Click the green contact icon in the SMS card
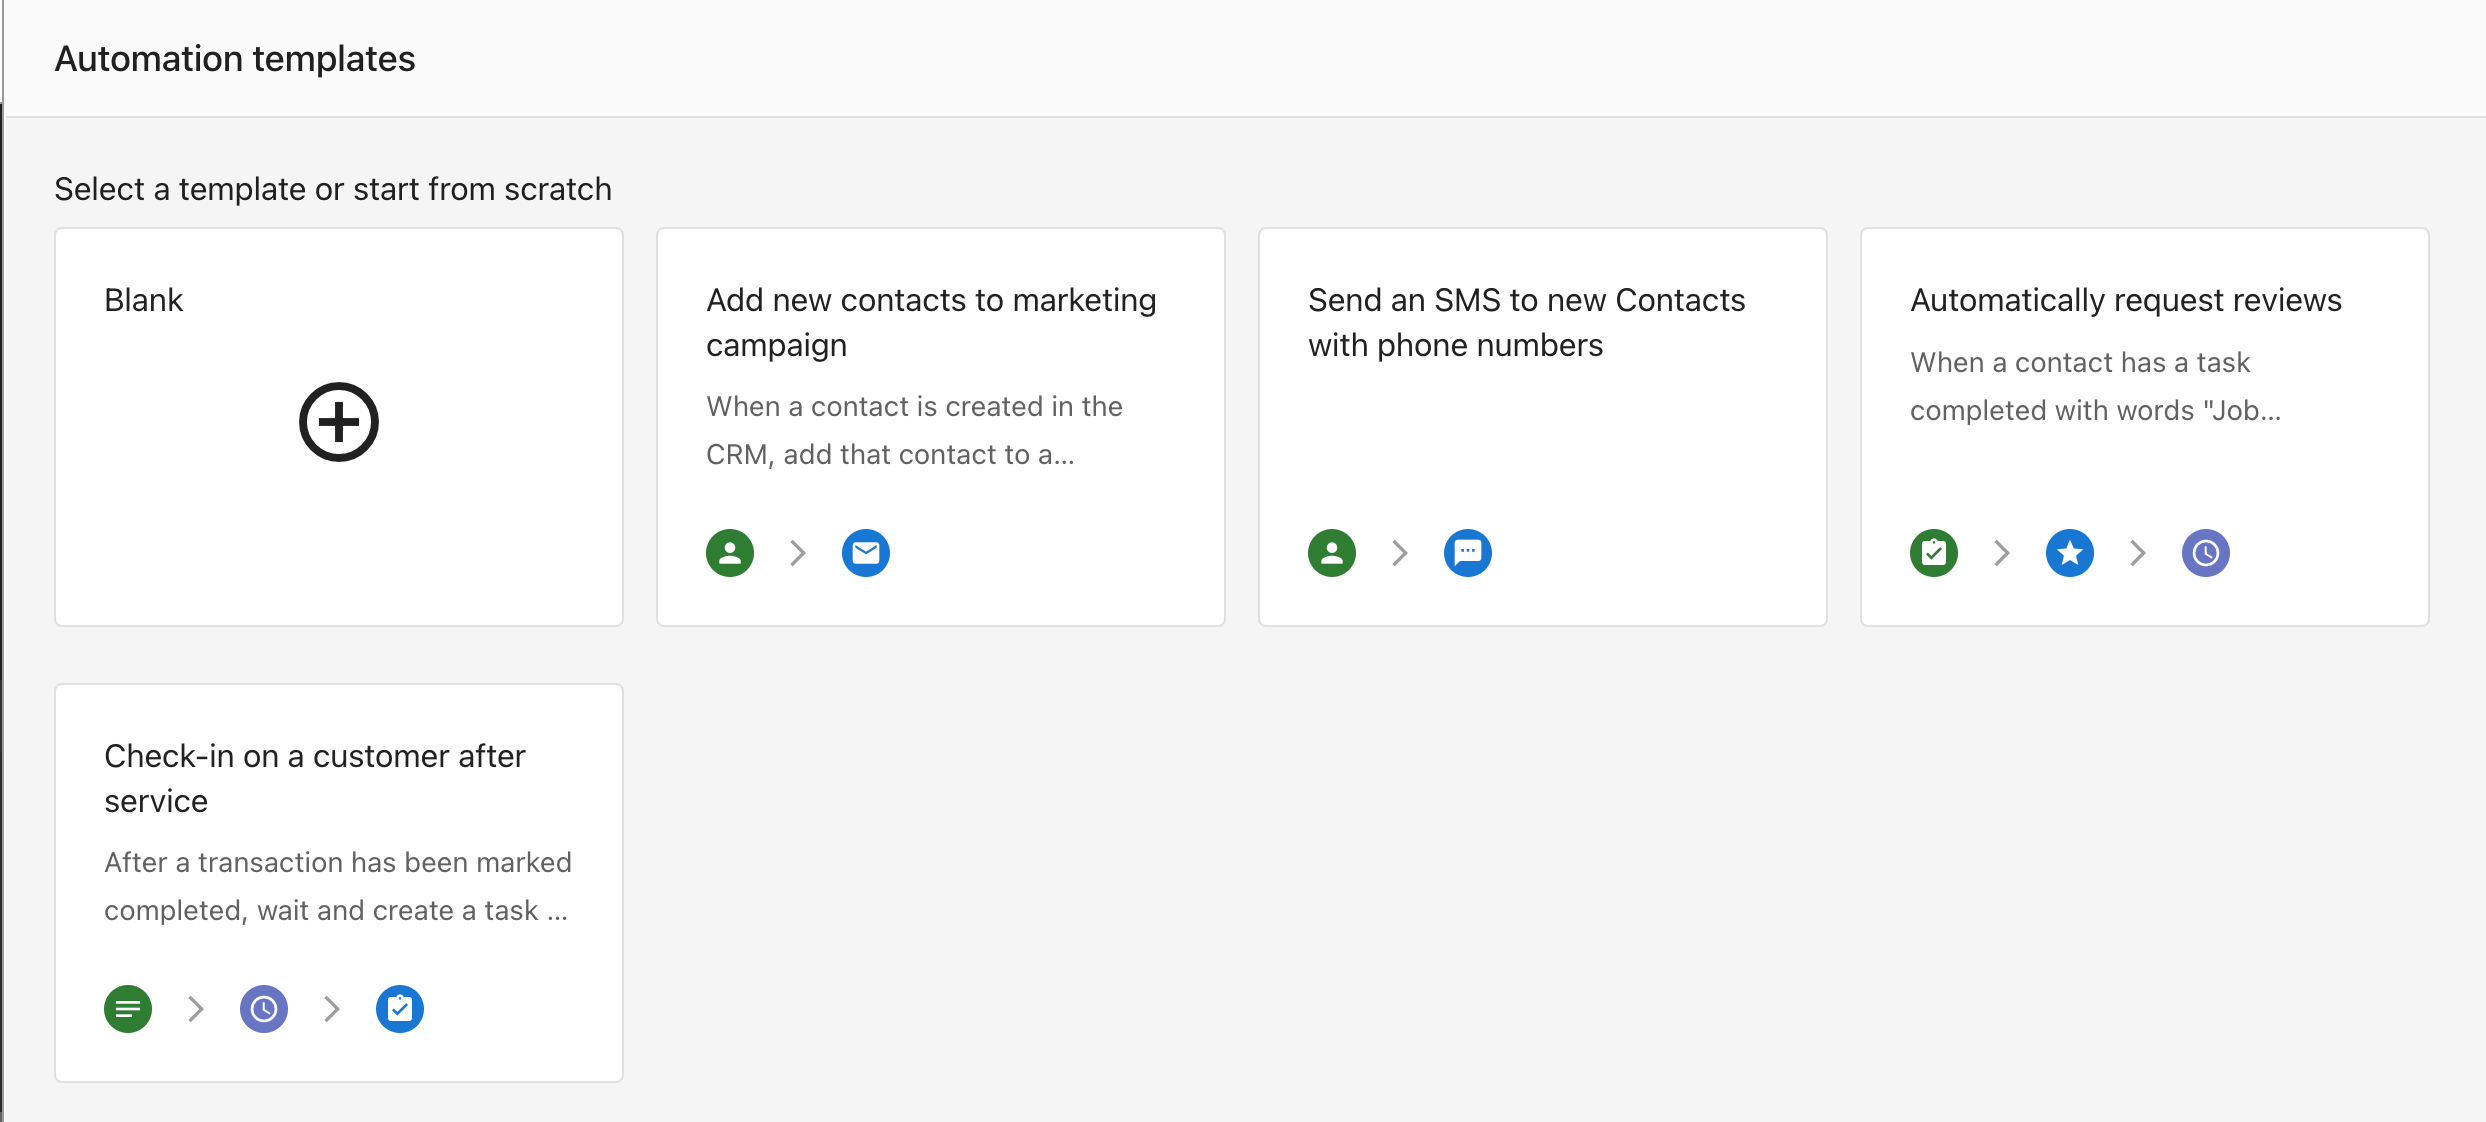Viewport: 2486px width, 1122px height. 1332,553
